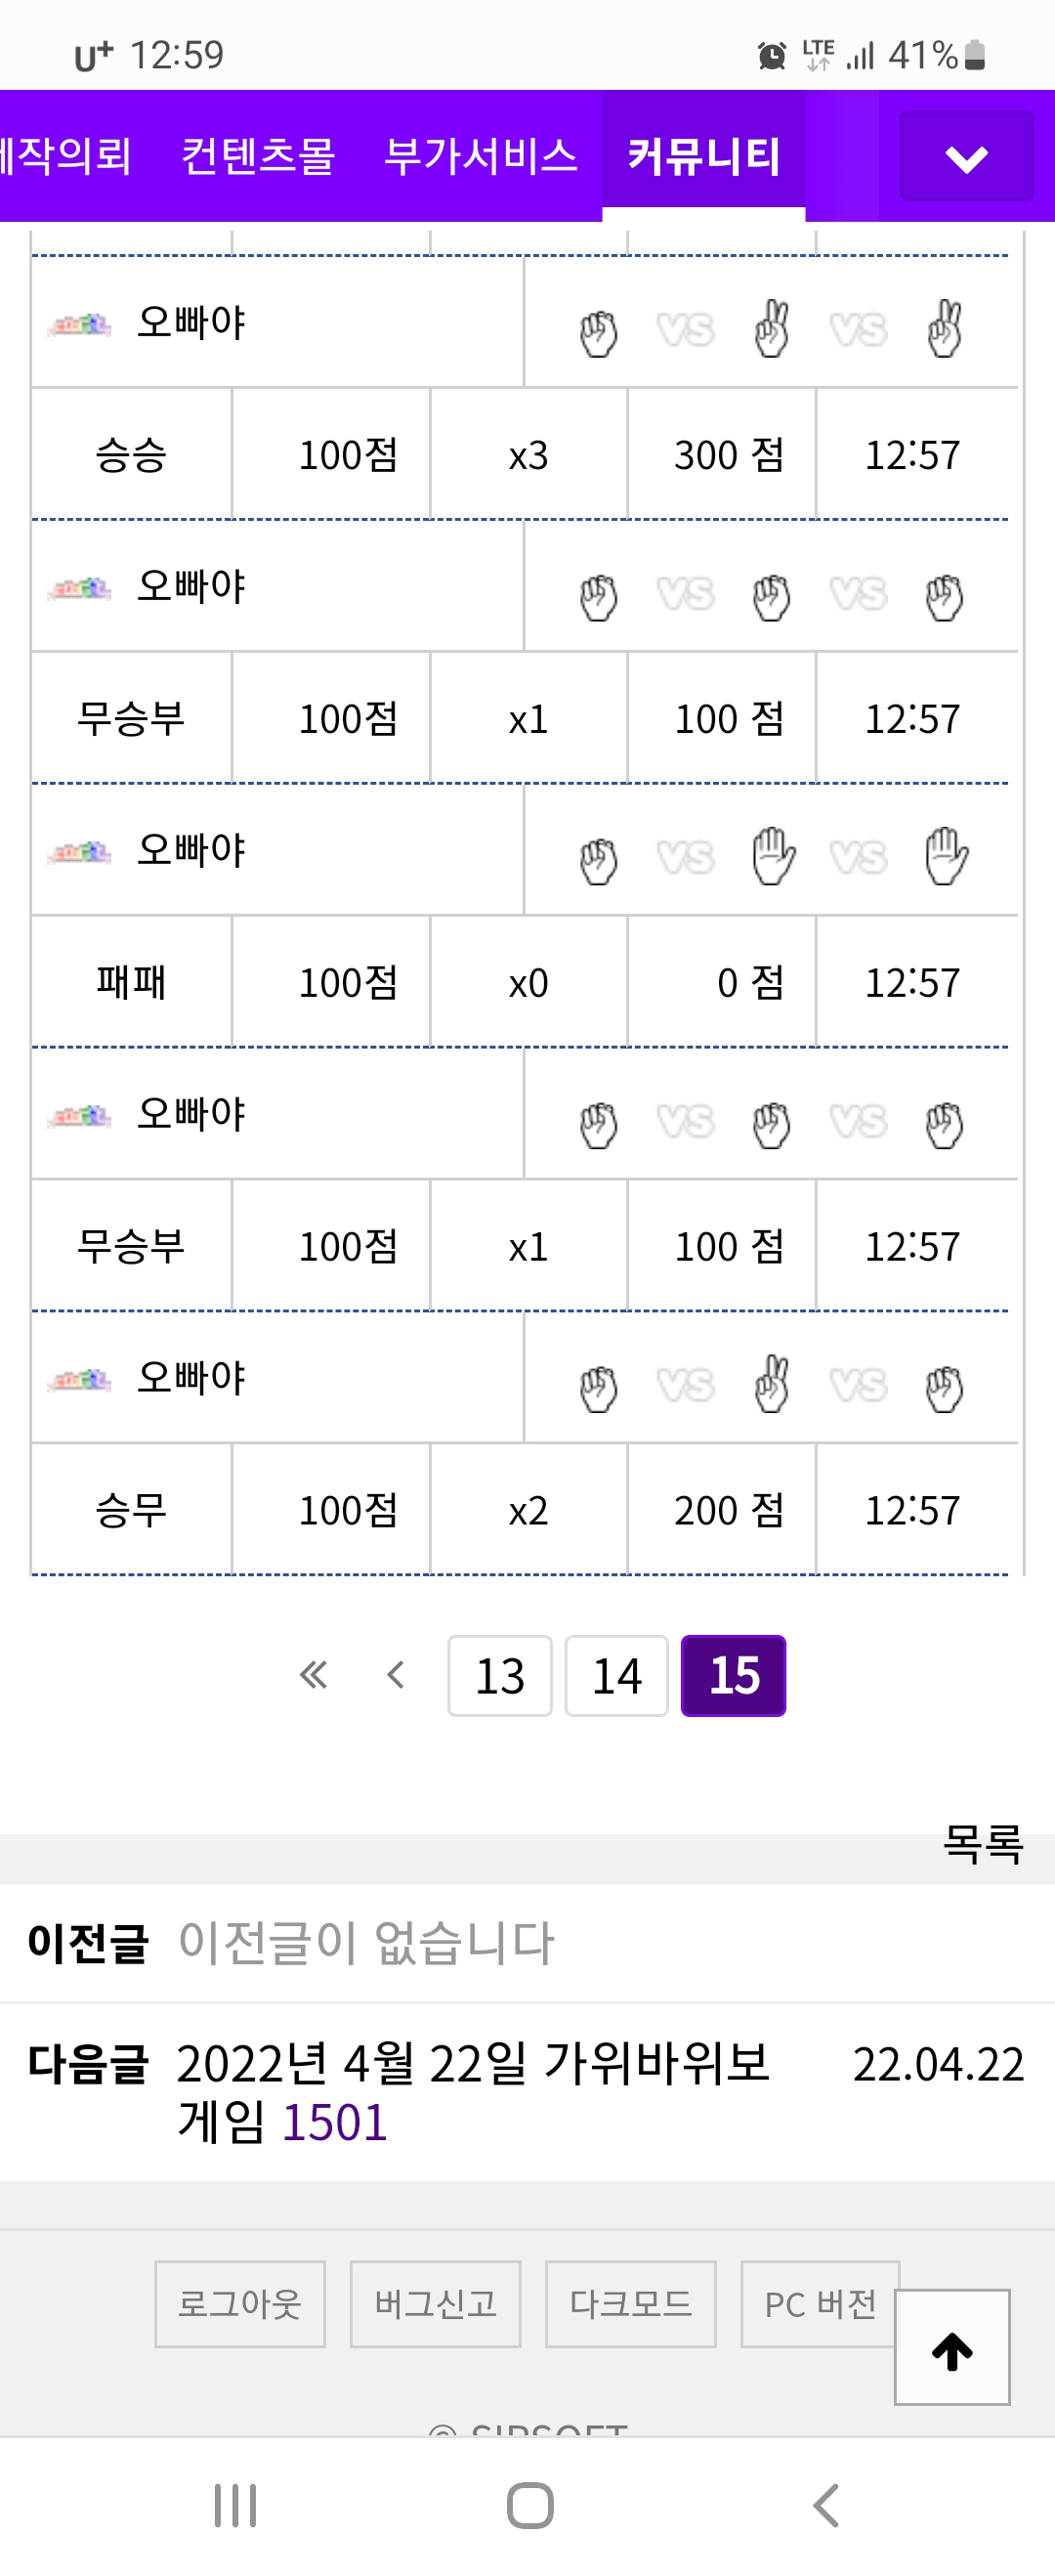Open page 14 of results
The image size is (1055, 2576).
coord(616,1676)
